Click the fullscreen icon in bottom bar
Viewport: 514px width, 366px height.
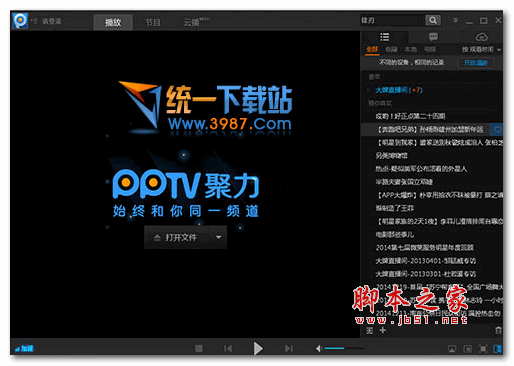483,349
